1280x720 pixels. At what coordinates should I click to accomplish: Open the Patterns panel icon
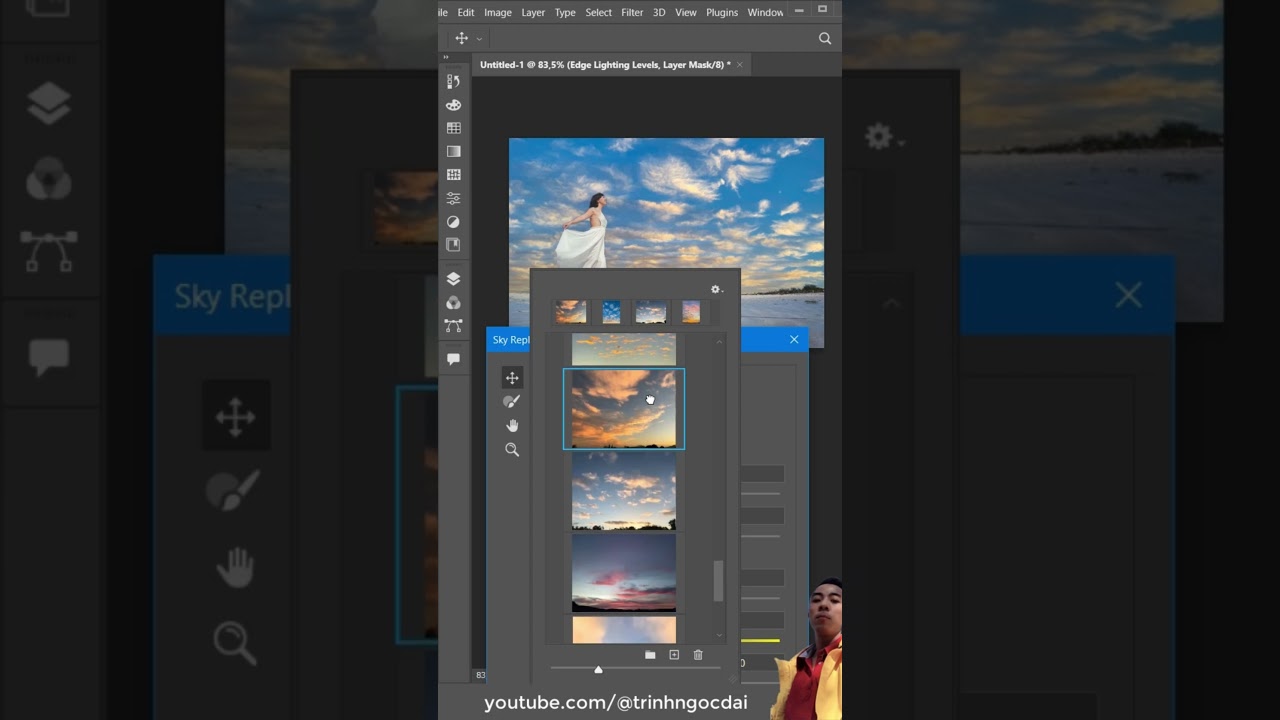453,175
